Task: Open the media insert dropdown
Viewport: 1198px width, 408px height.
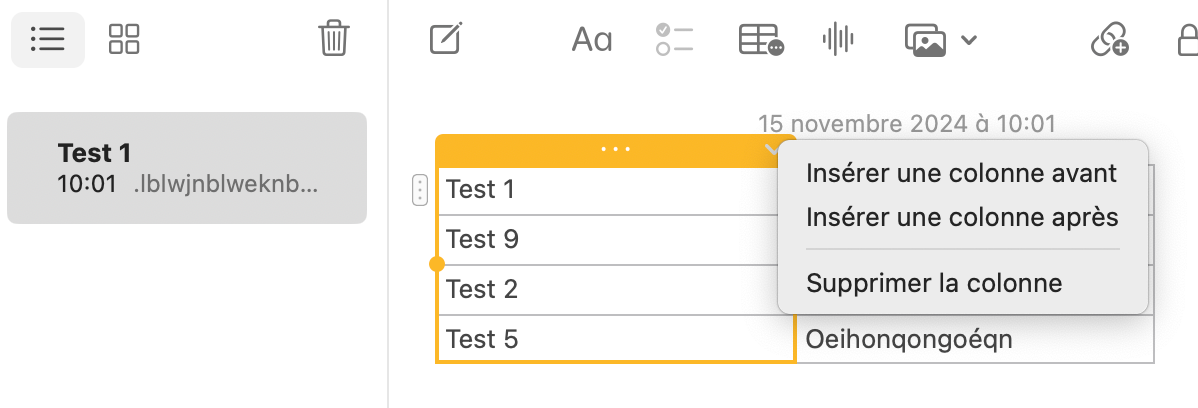Action: coord(940,40)
